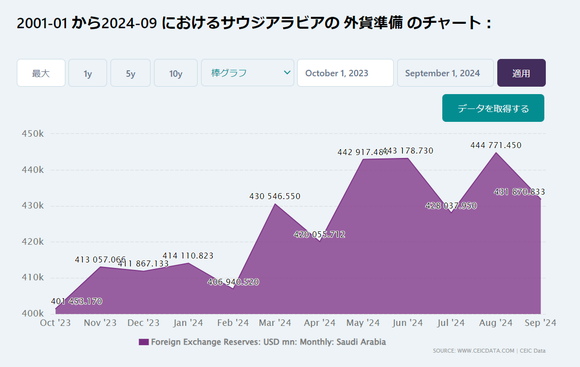The height and width of the screenshot is (367, 580).
Task: Click the 401 453.170 October data label
Action: click(77, 301)
